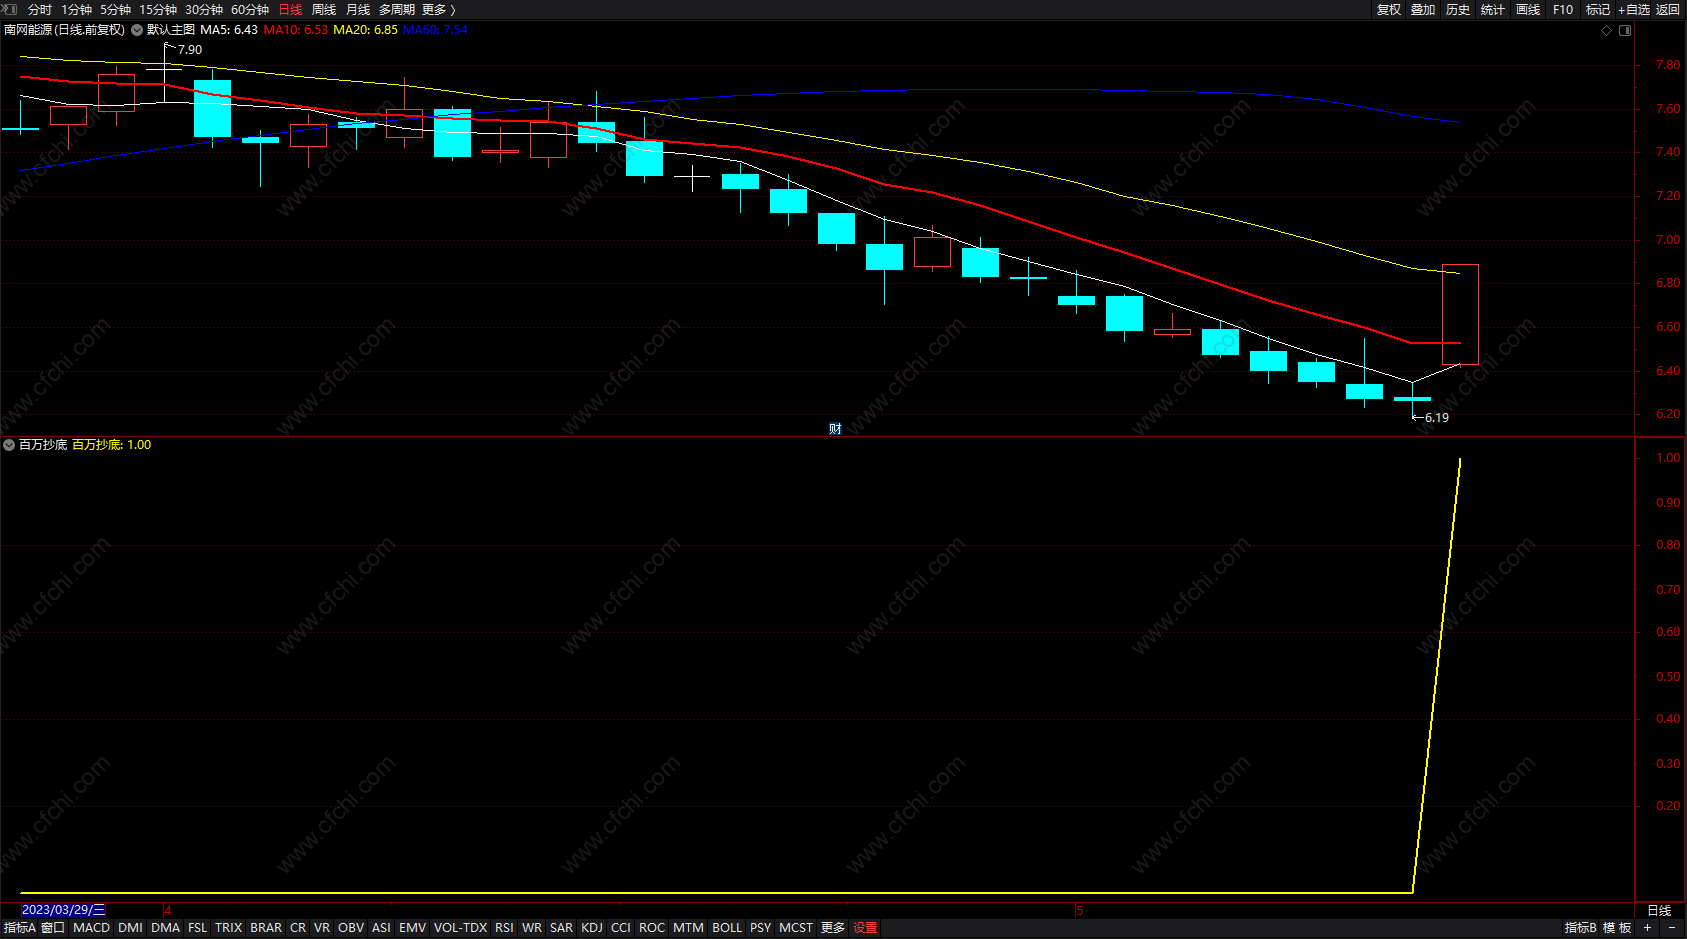
Task: Switch to 月线 monthly chart
Action: tap(358, 10)
